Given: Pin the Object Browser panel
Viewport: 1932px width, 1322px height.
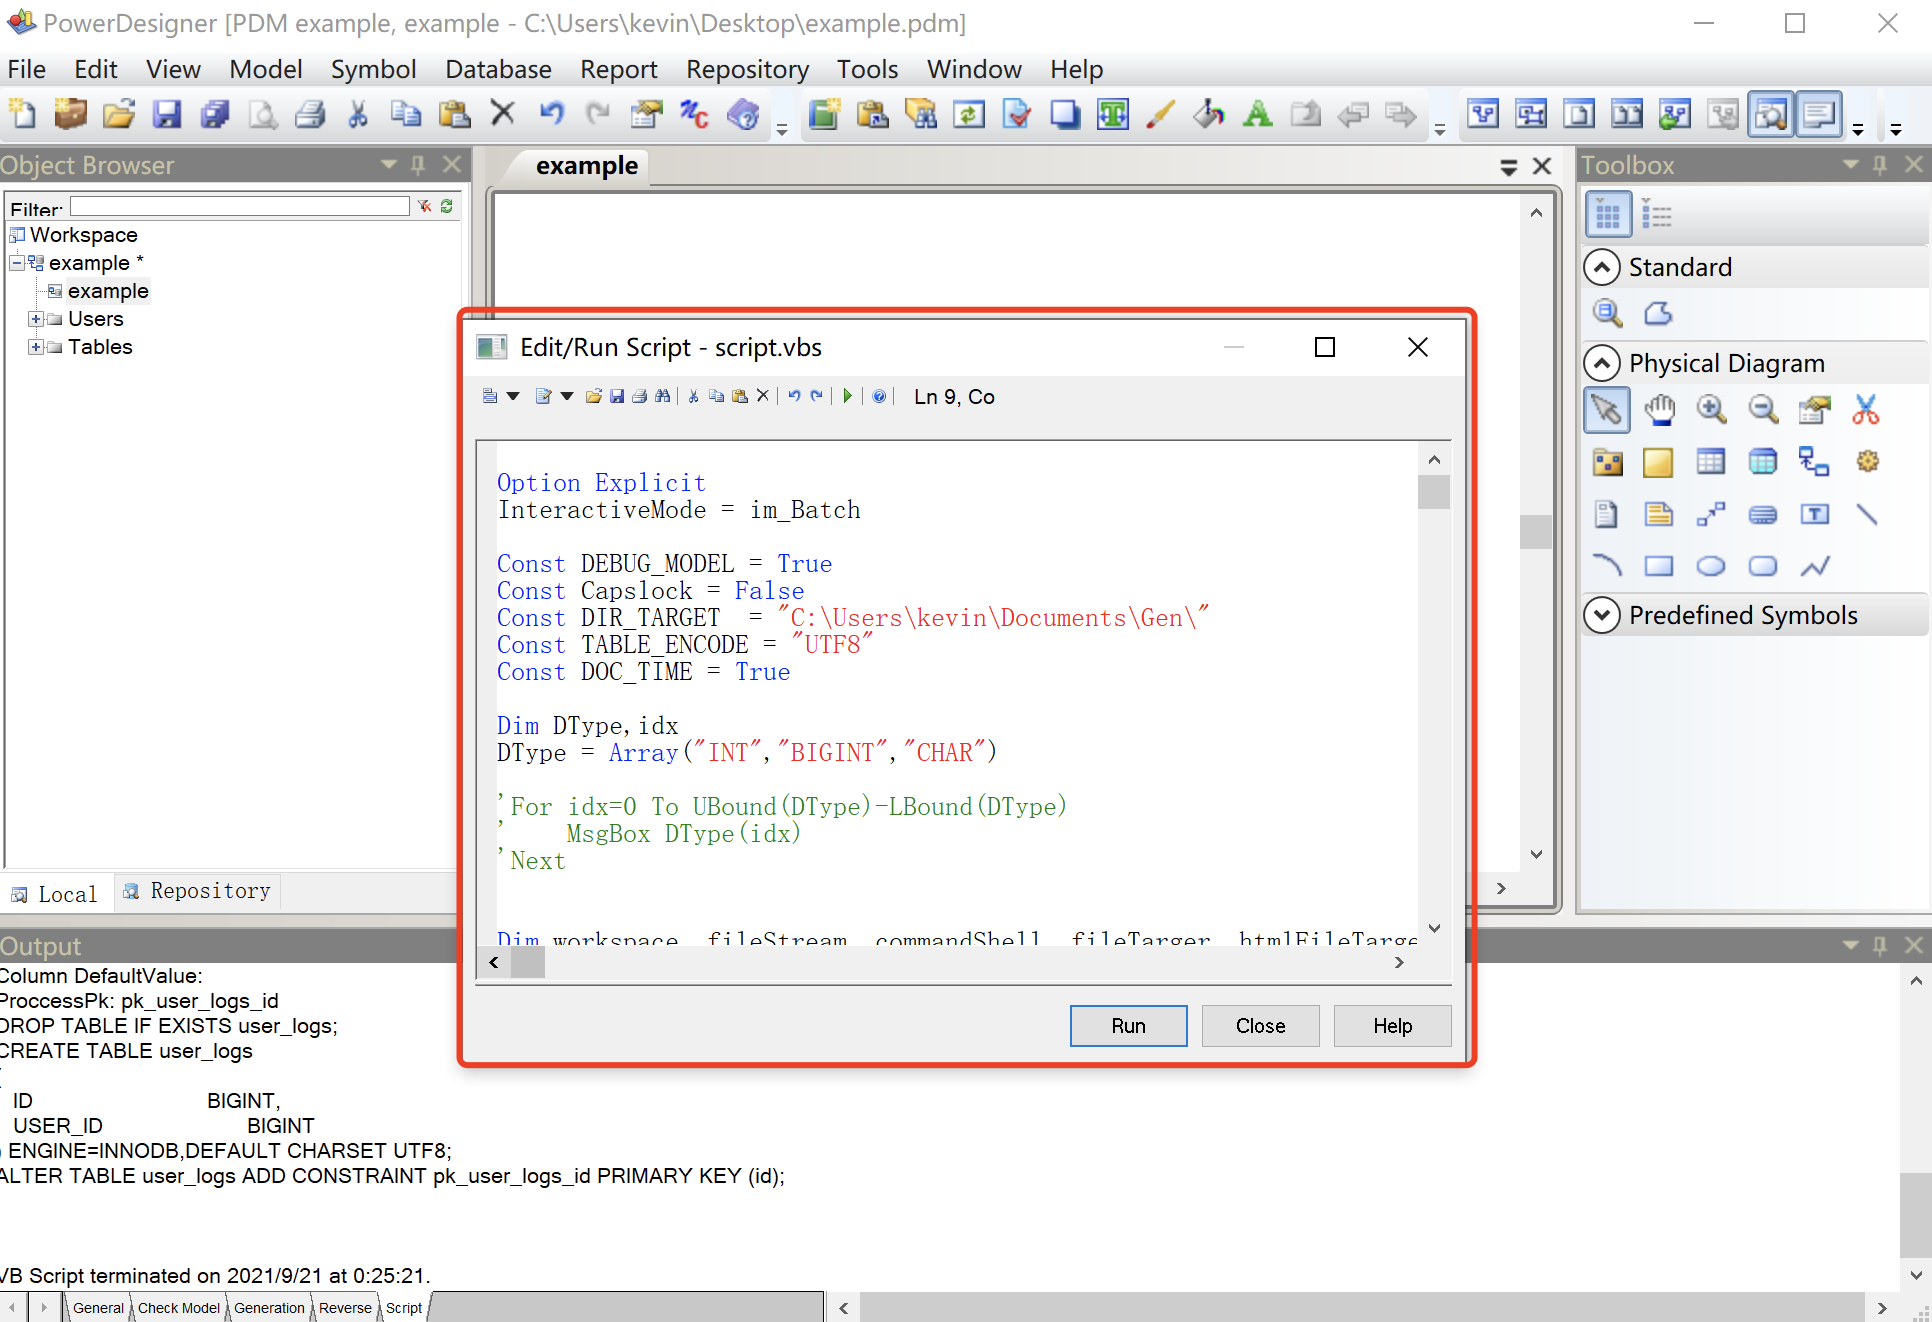Looking at the screenshot, I should point(419,164).
